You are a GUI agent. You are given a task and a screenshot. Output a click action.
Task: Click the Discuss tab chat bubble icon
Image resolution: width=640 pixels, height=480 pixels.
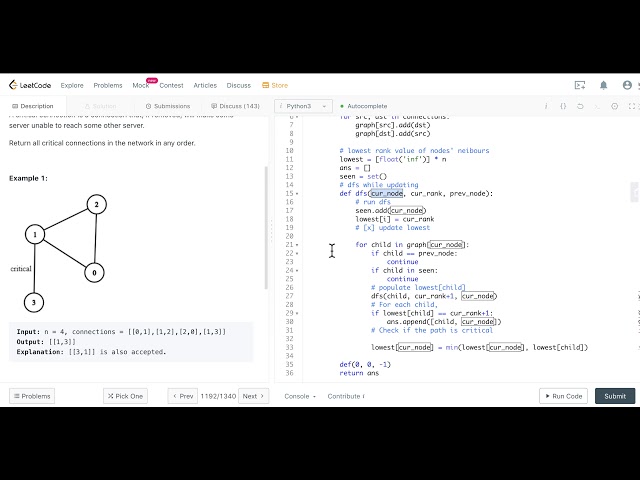[x=214, y=106]
